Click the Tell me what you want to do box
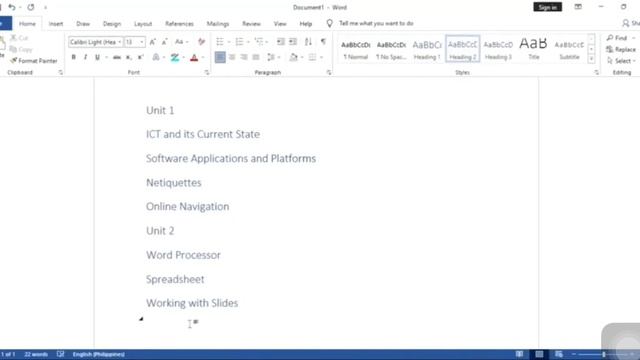The image size is (640, 360). (x=376, y=23)
